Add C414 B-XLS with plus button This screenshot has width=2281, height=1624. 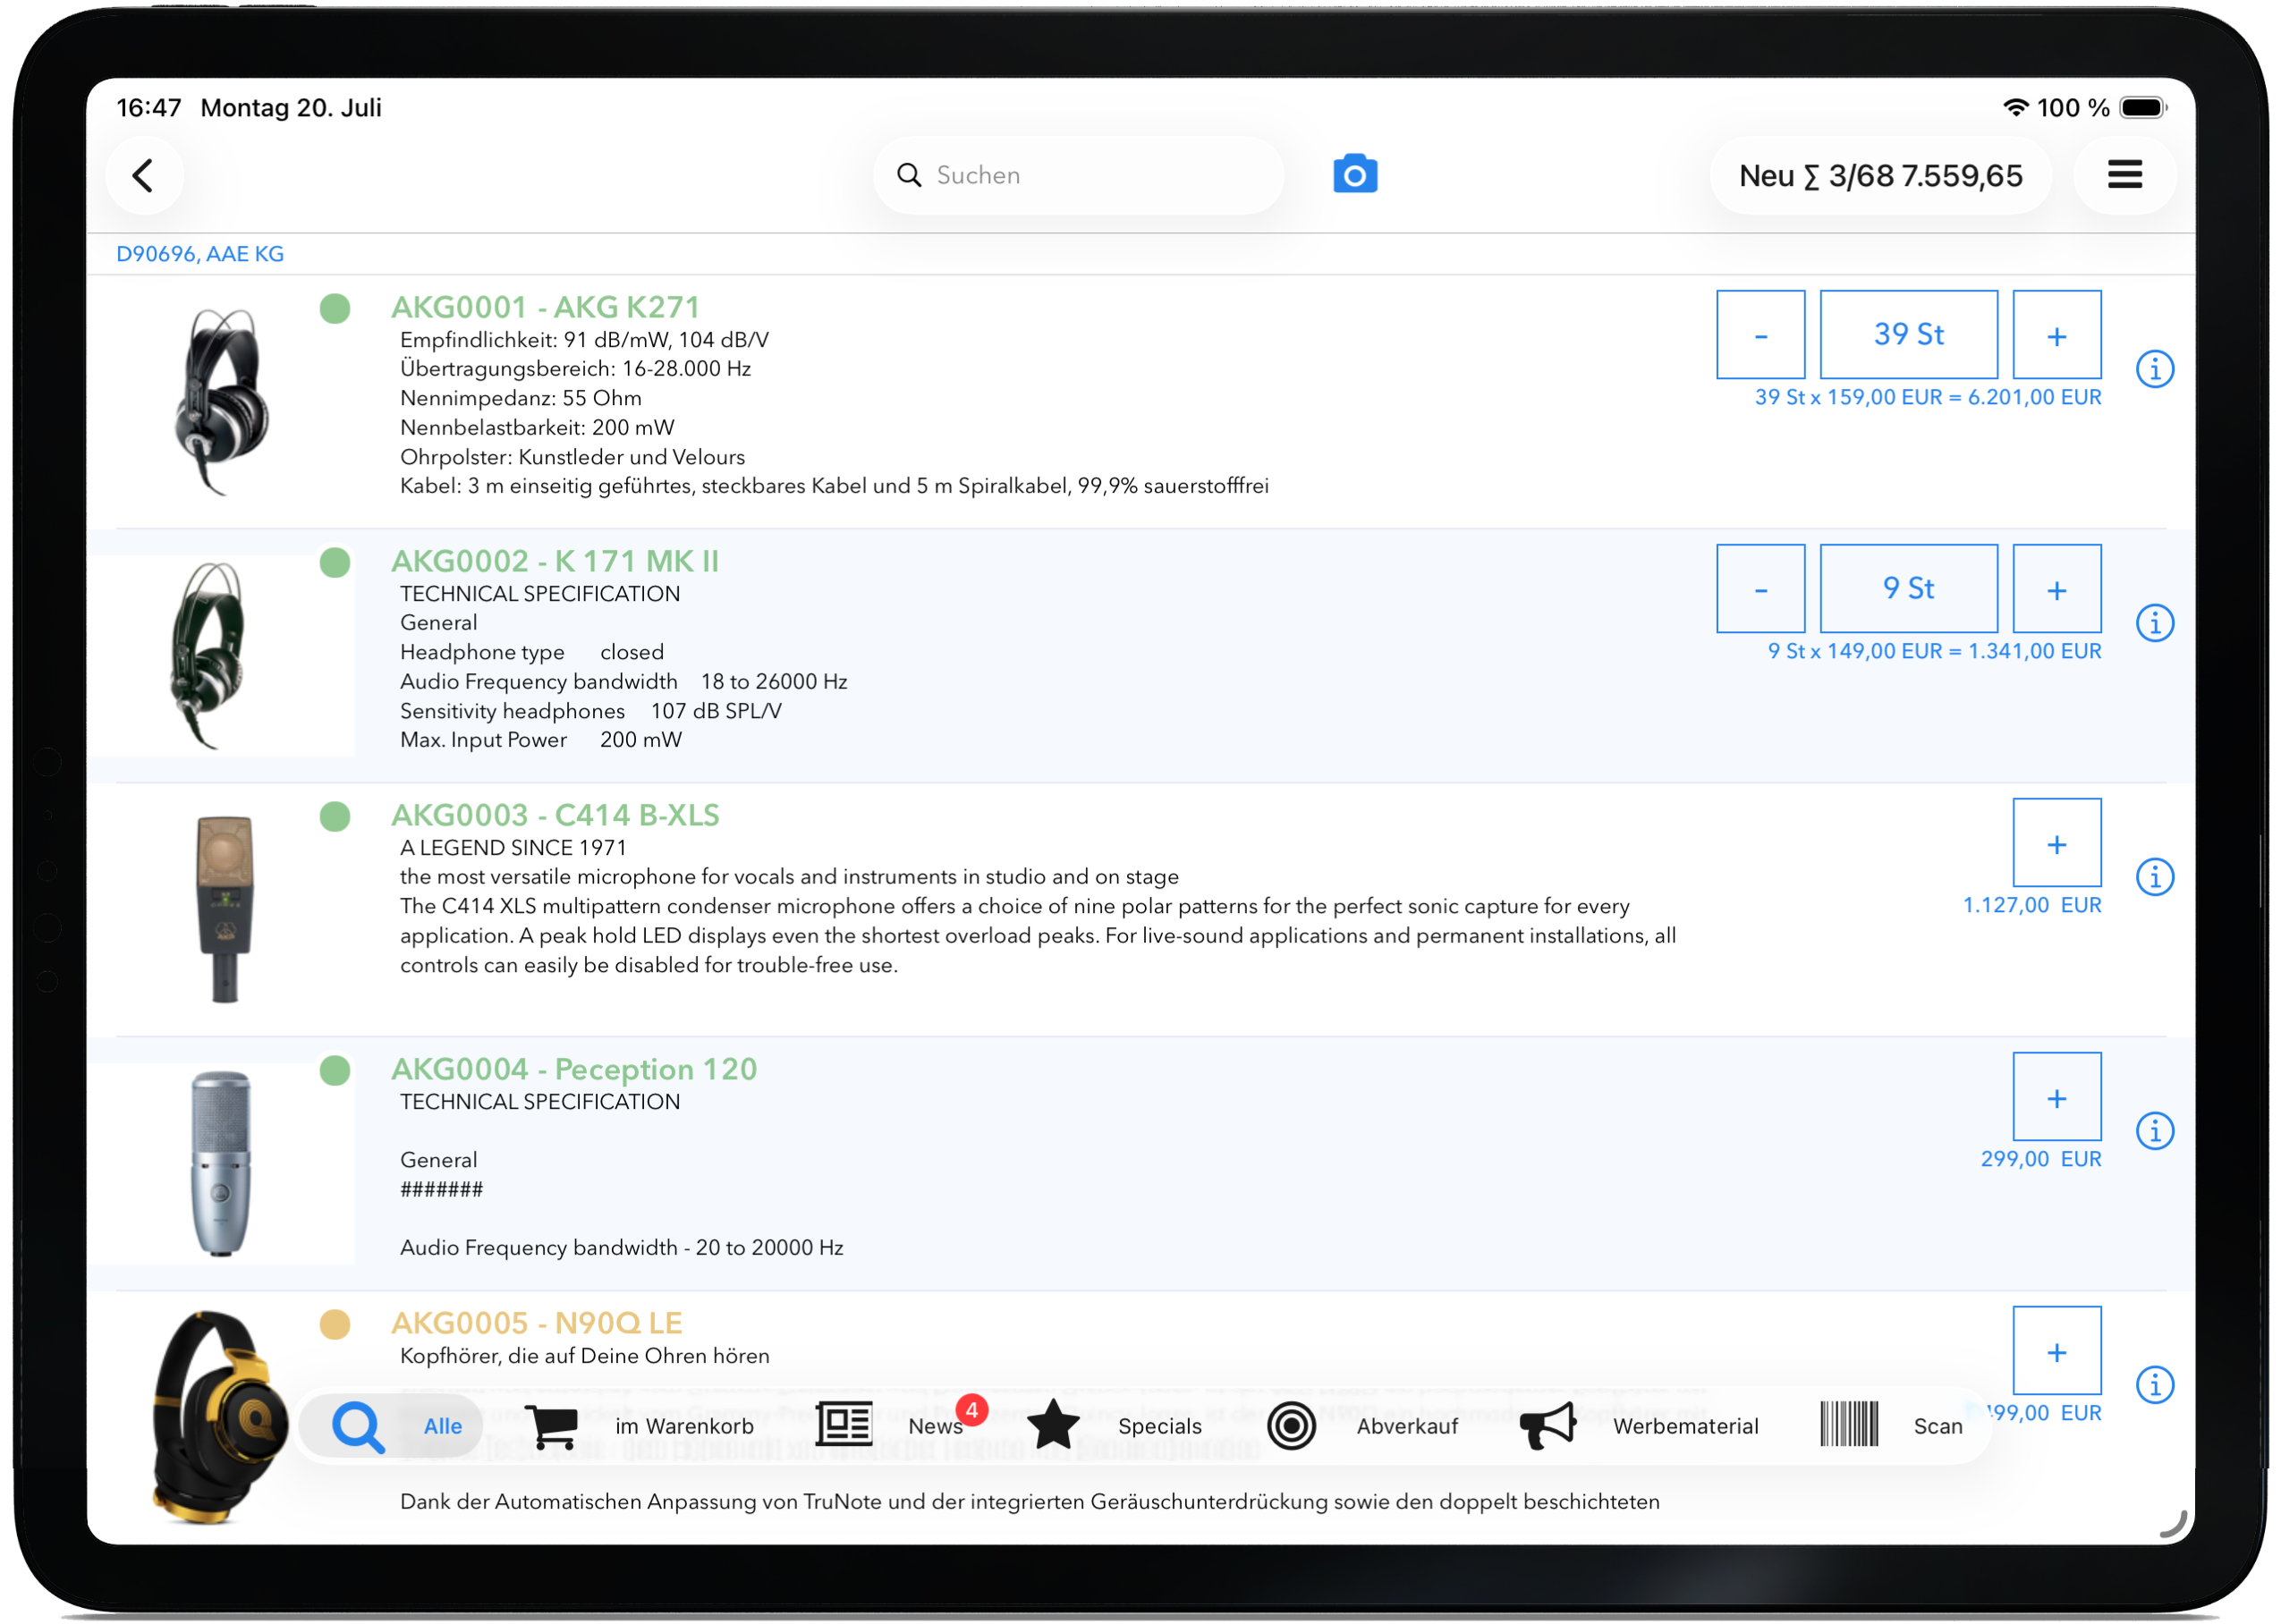2056,843
